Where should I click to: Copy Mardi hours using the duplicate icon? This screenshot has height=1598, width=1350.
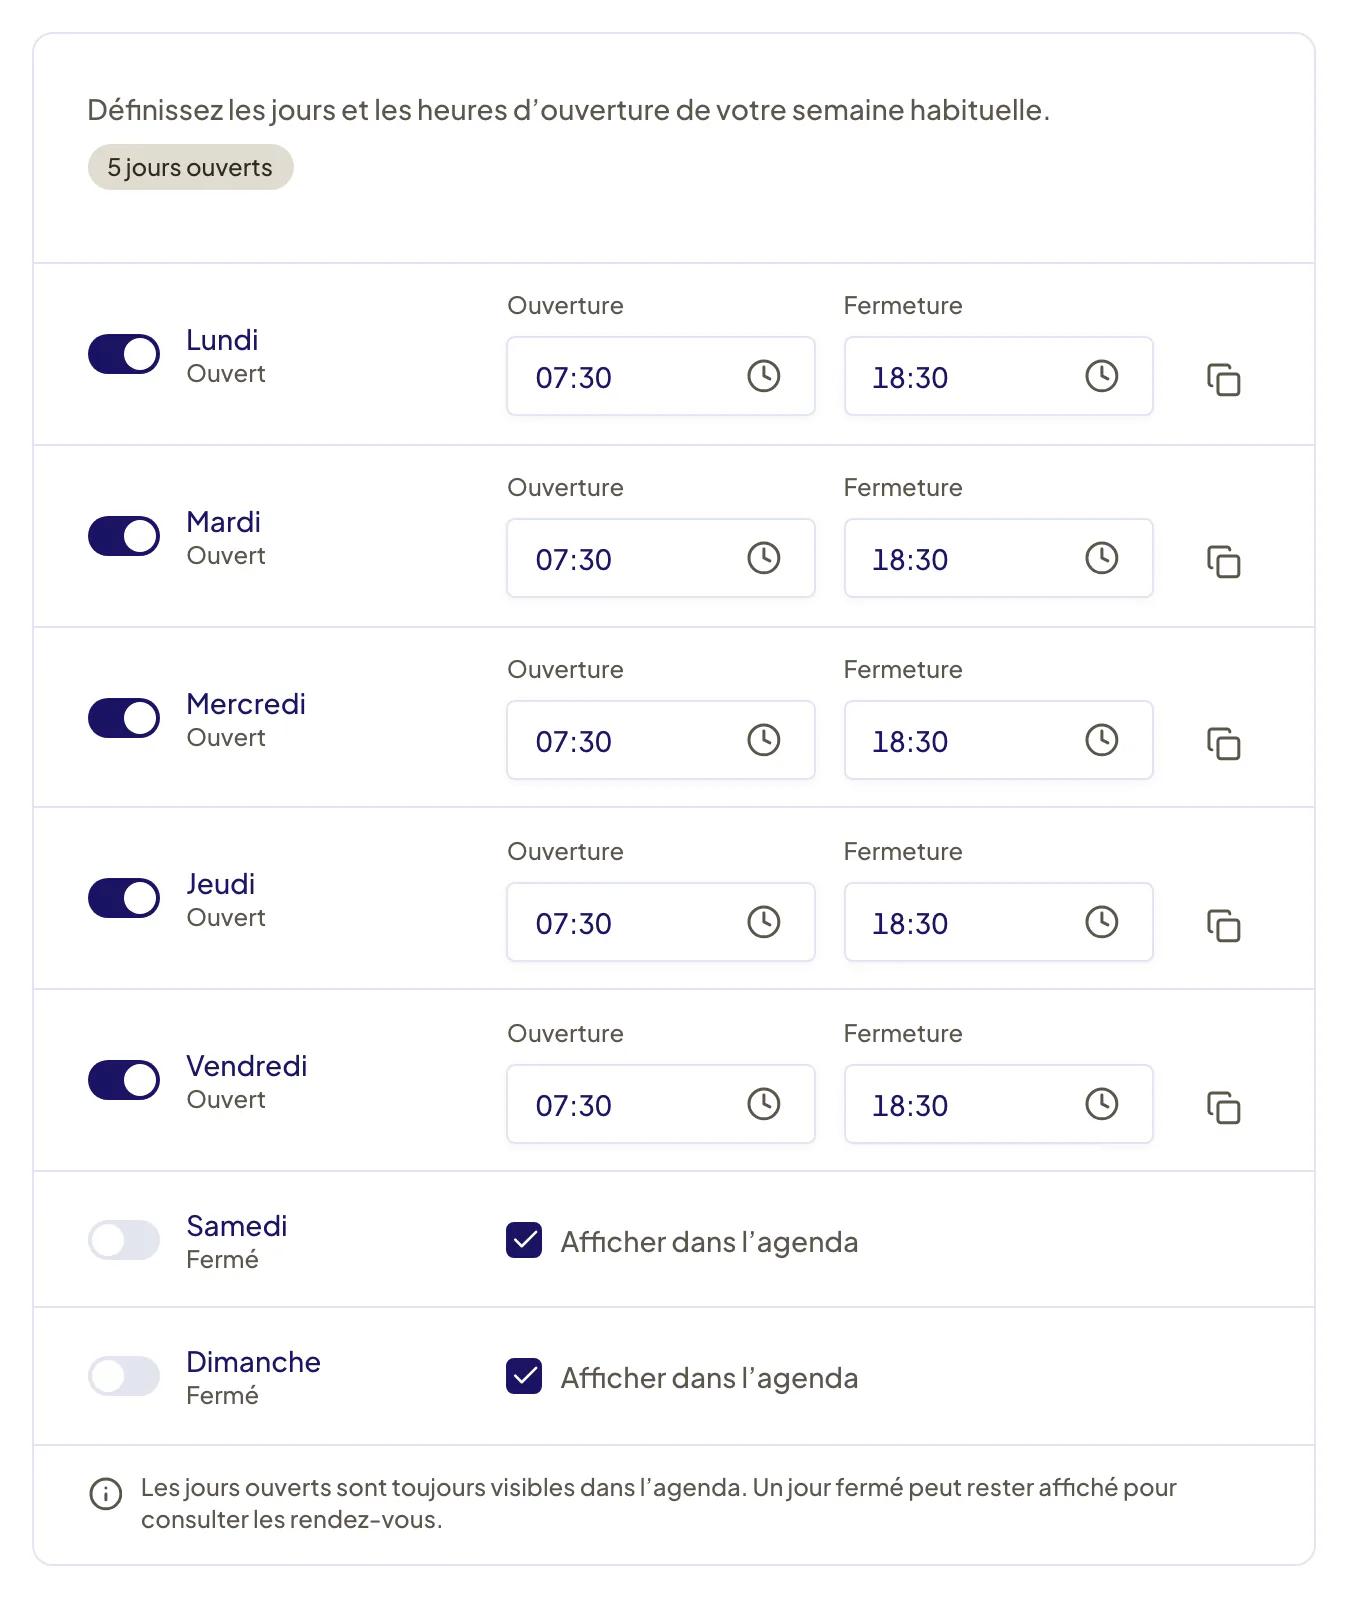[x=1223, y=562]
